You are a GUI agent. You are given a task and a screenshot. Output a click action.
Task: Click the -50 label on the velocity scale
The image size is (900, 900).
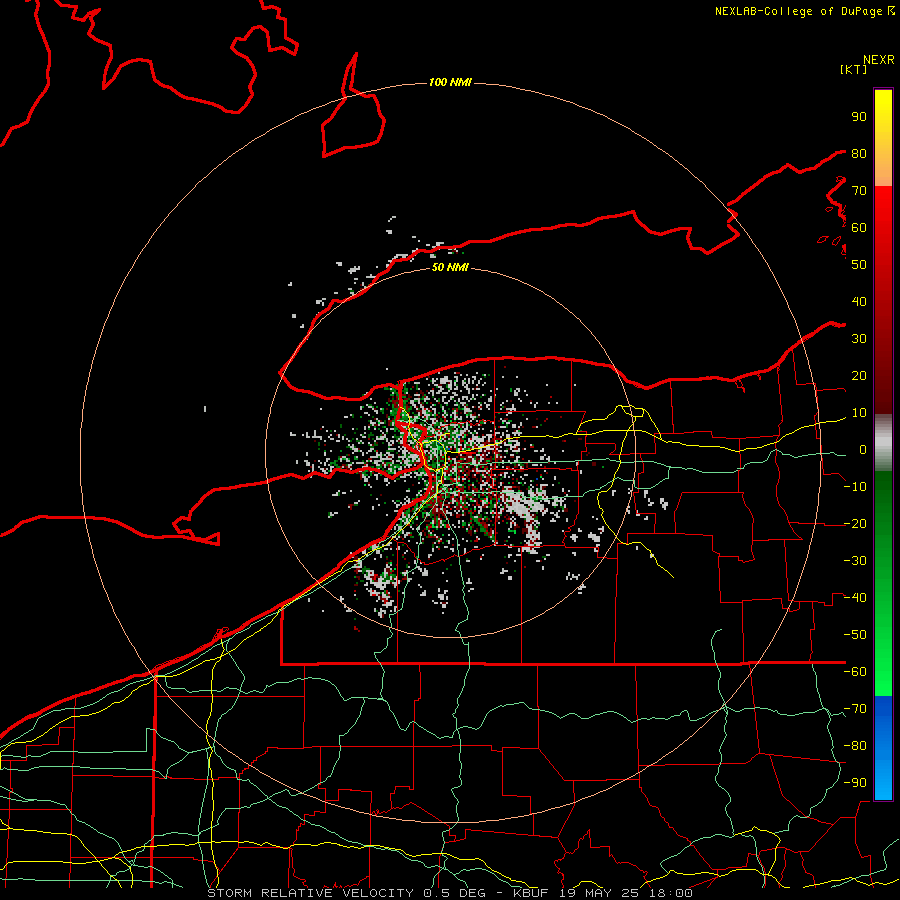tap(855, 634)
